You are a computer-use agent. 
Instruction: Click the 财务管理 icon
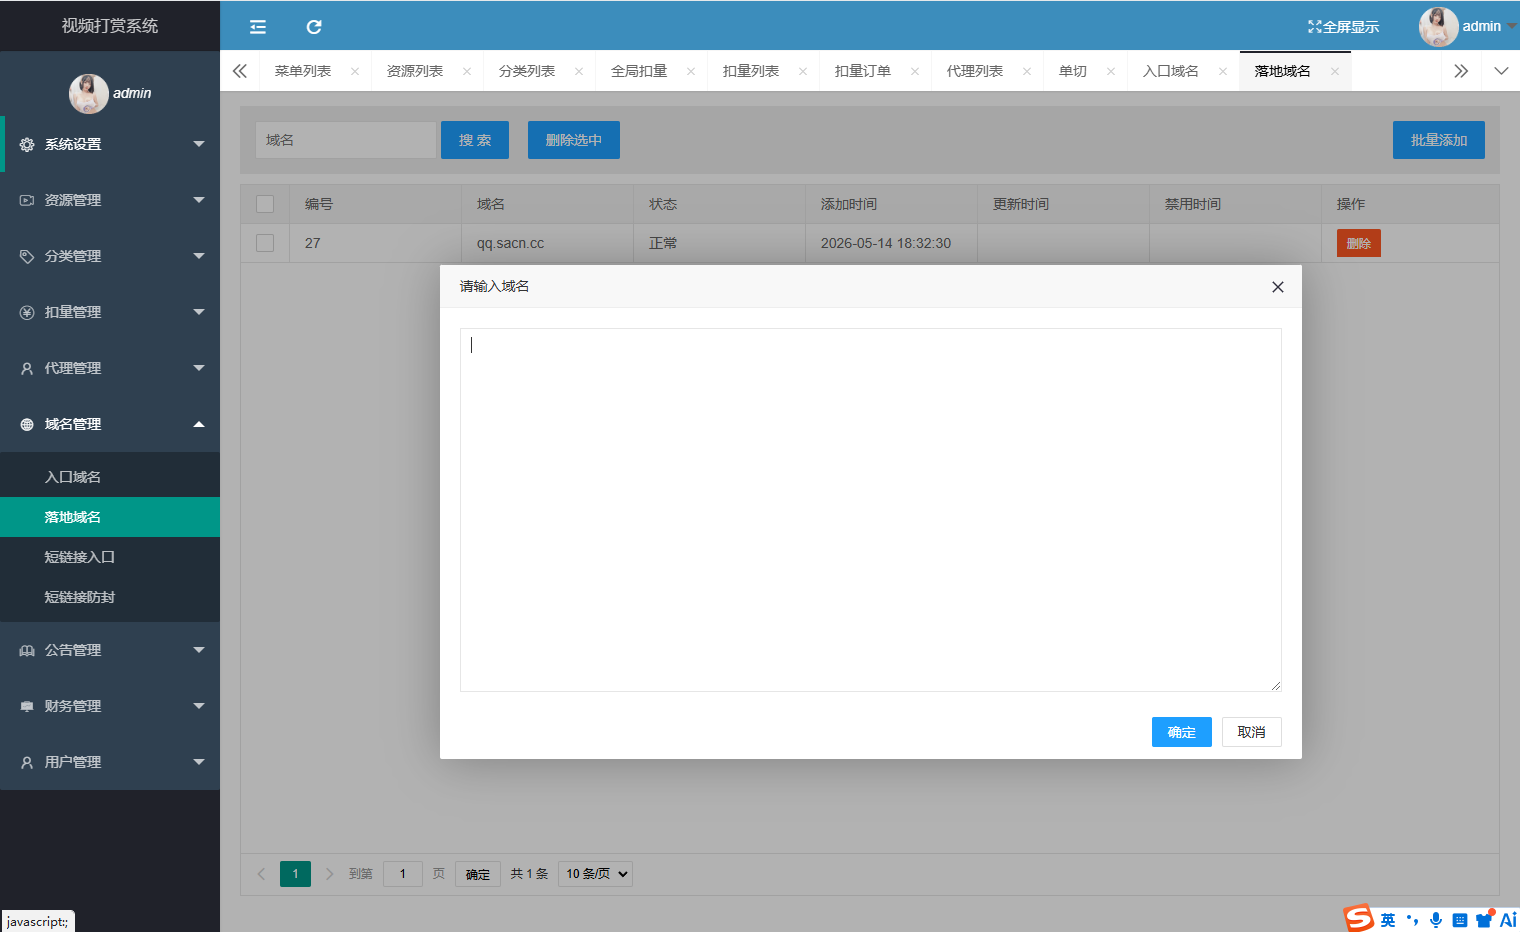[27, 707]
